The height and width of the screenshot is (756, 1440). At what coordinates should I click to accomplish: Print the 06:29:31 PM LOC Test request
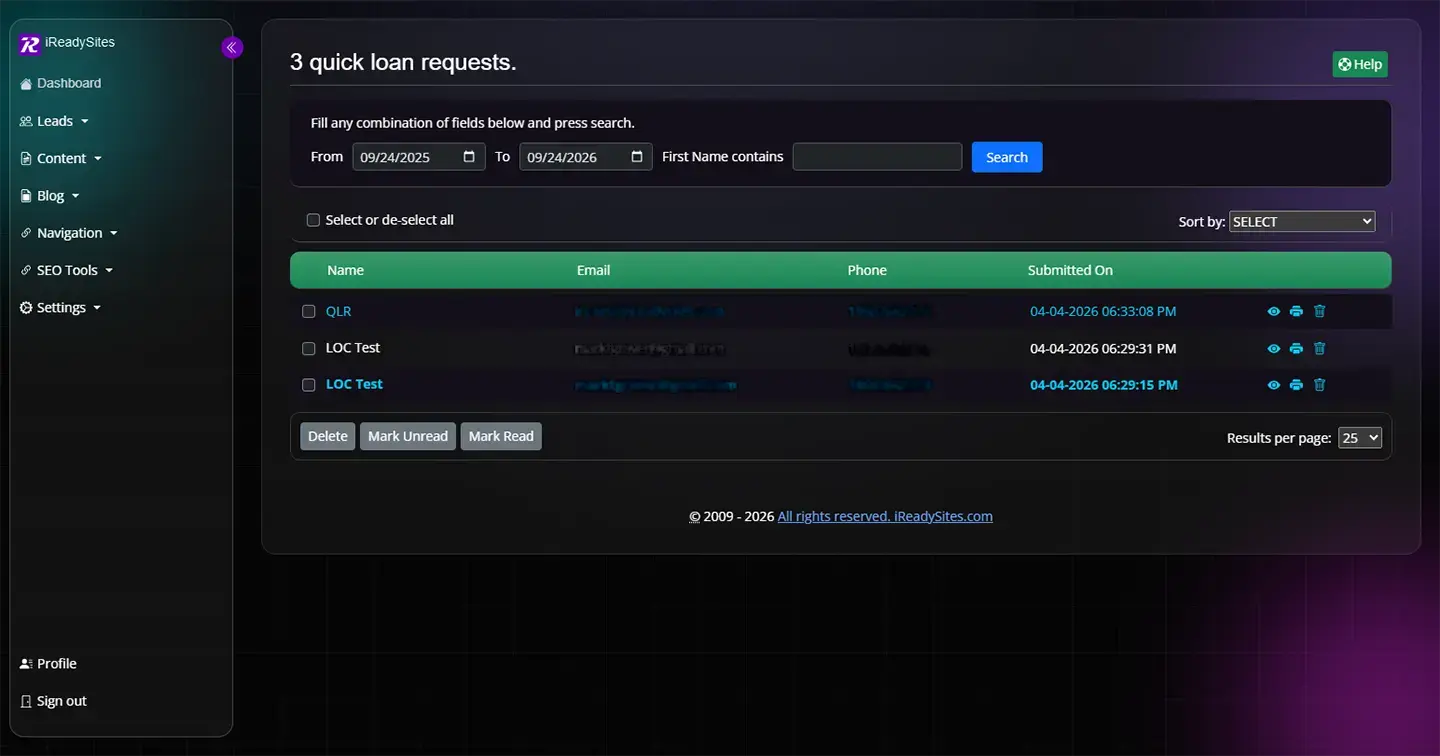coord(1296,348)
